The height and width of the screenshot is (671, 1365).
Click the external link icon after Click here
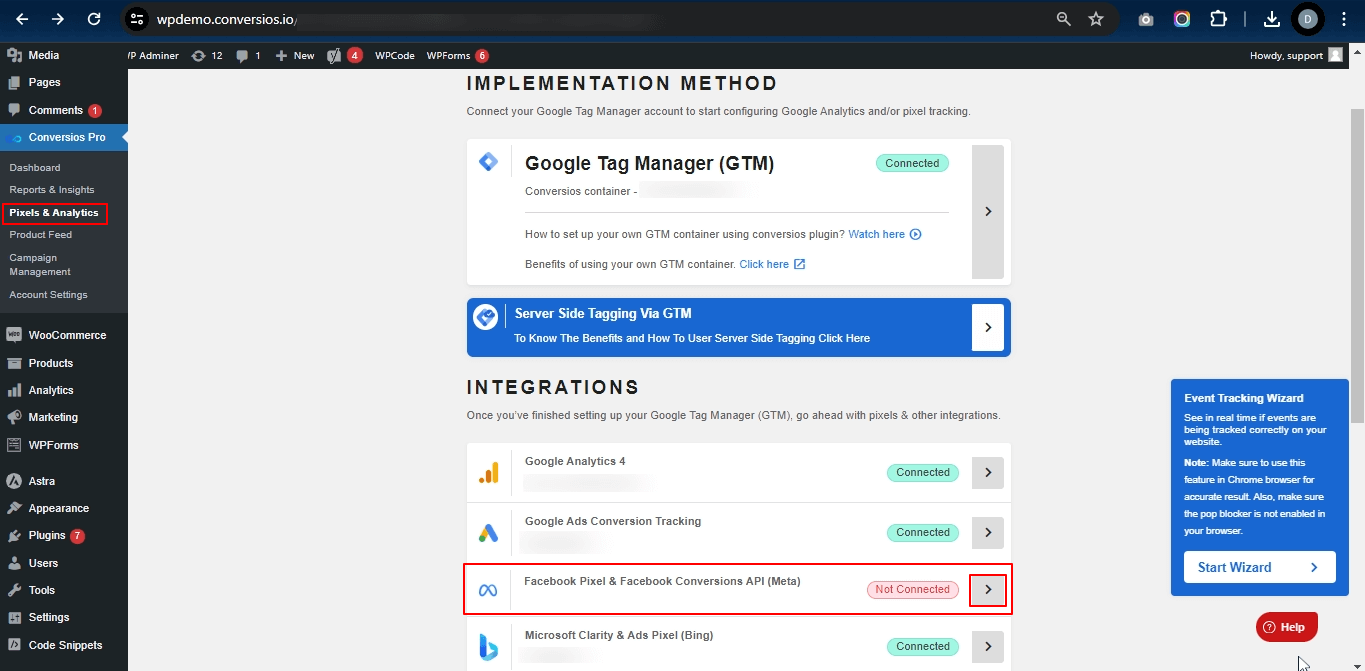tap(800, 265)
